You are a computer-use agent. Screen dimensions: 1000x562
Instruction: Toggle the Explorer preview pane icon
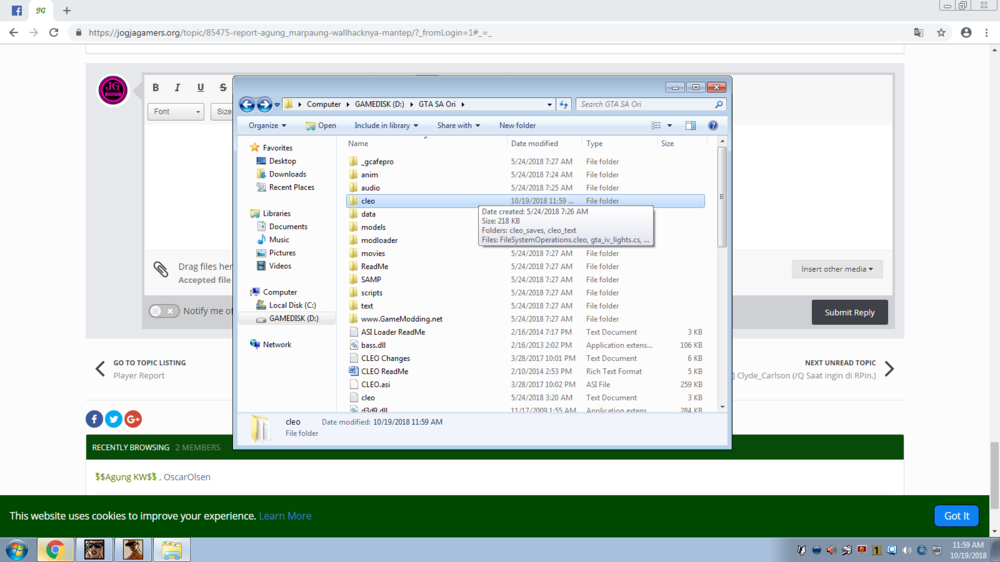tap(691, 126)
